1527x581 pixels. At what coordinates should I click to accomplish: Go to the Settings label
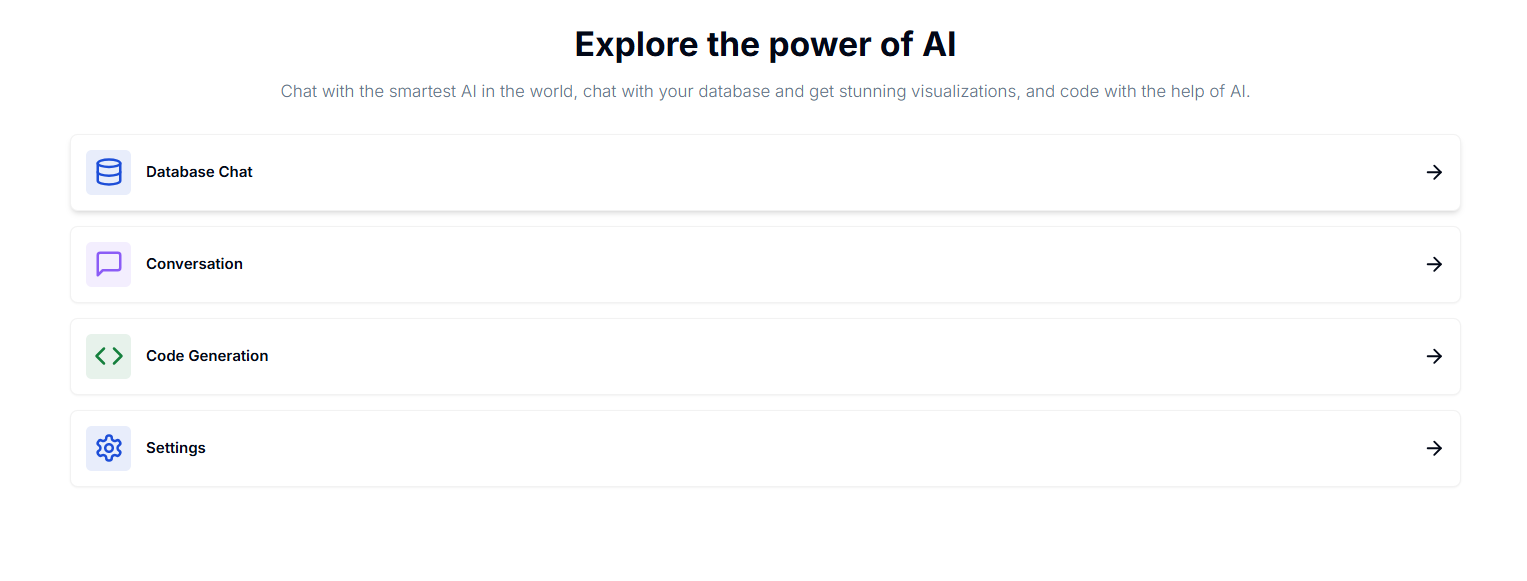[176, 448]
